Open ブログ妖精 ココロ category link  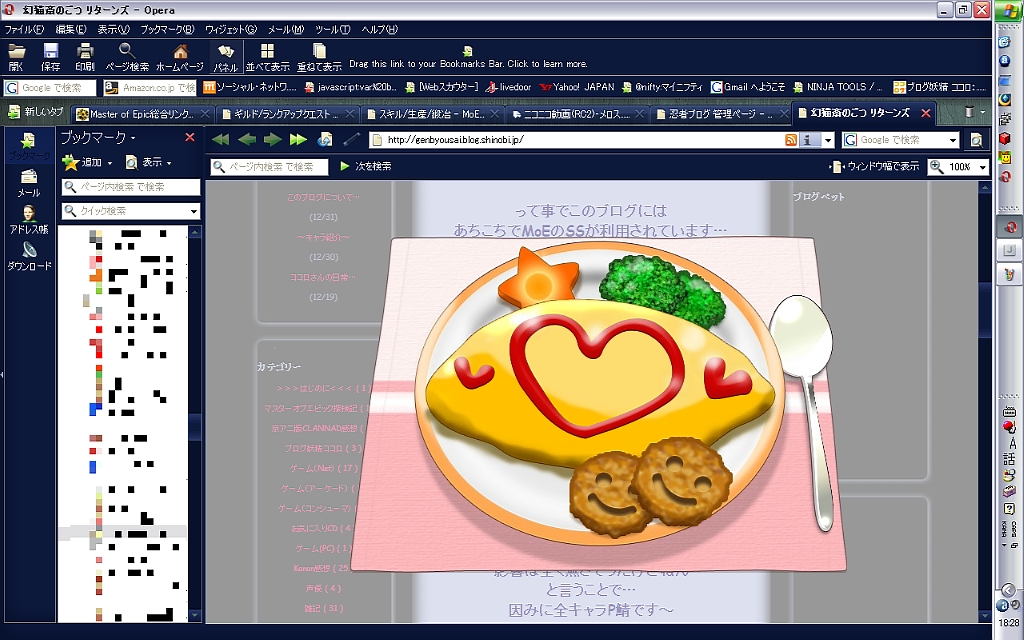(323, 448)
